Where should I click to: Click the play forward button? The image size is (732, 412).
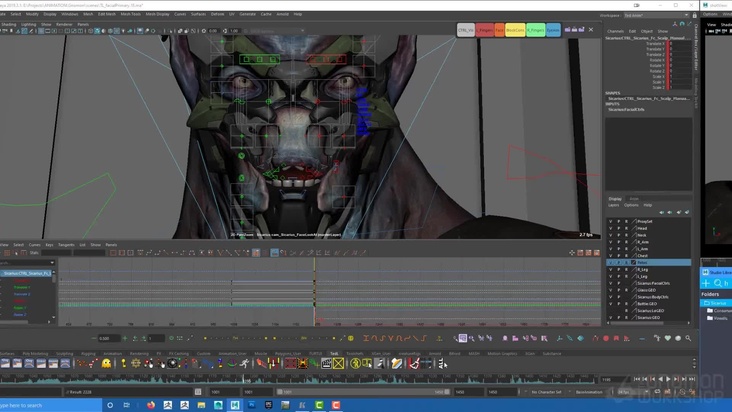tap(669, 379)
